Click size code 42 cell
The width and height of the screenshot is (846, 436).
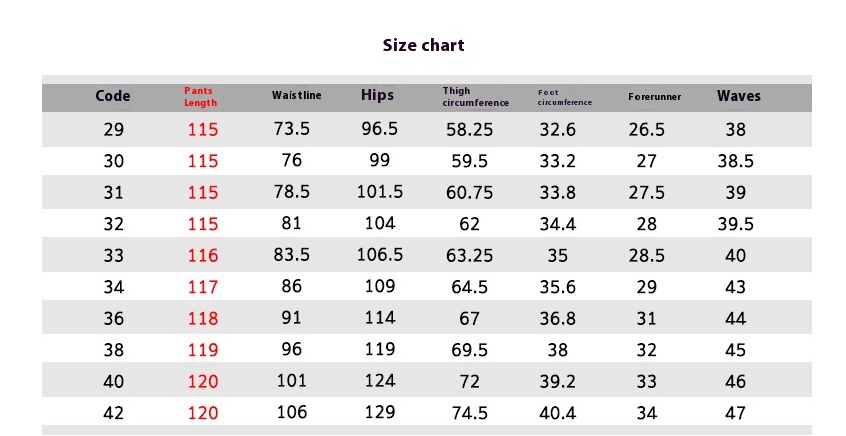[114, 413]
